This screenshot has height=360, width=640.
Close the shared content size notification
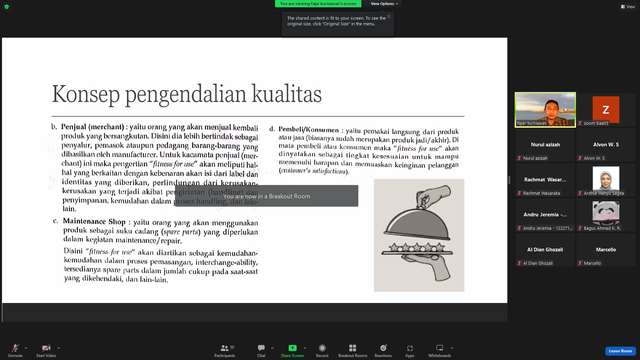389,16
